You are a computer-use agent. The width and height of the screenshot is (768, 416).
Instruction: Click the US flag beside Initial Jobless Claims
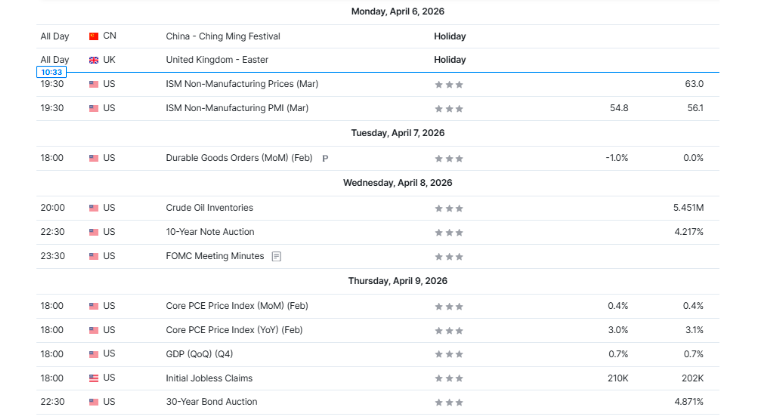click(94, 378)
